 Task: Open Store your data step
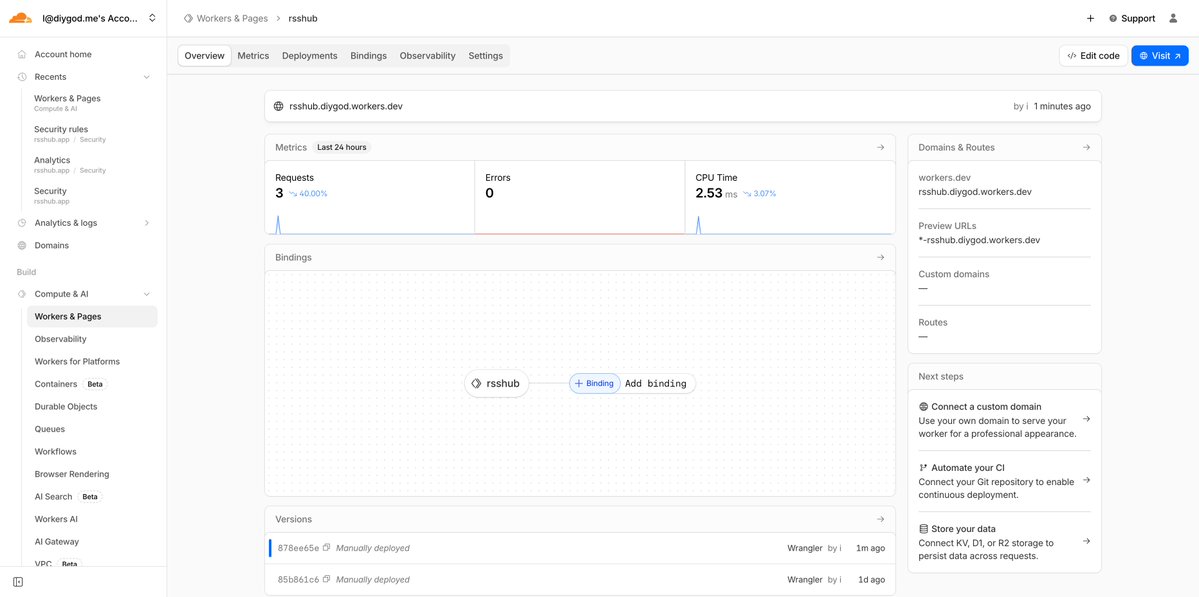pyautogui.click(x=1004, y=542)
